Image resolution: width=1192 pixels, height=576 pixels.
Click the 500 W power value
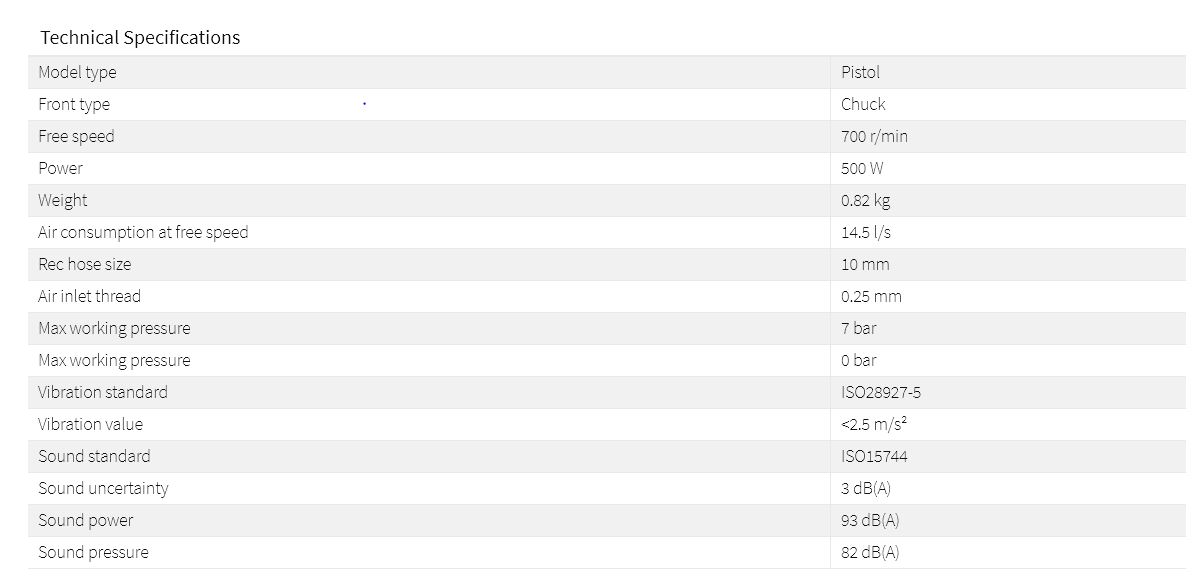(x=862, y=168)
